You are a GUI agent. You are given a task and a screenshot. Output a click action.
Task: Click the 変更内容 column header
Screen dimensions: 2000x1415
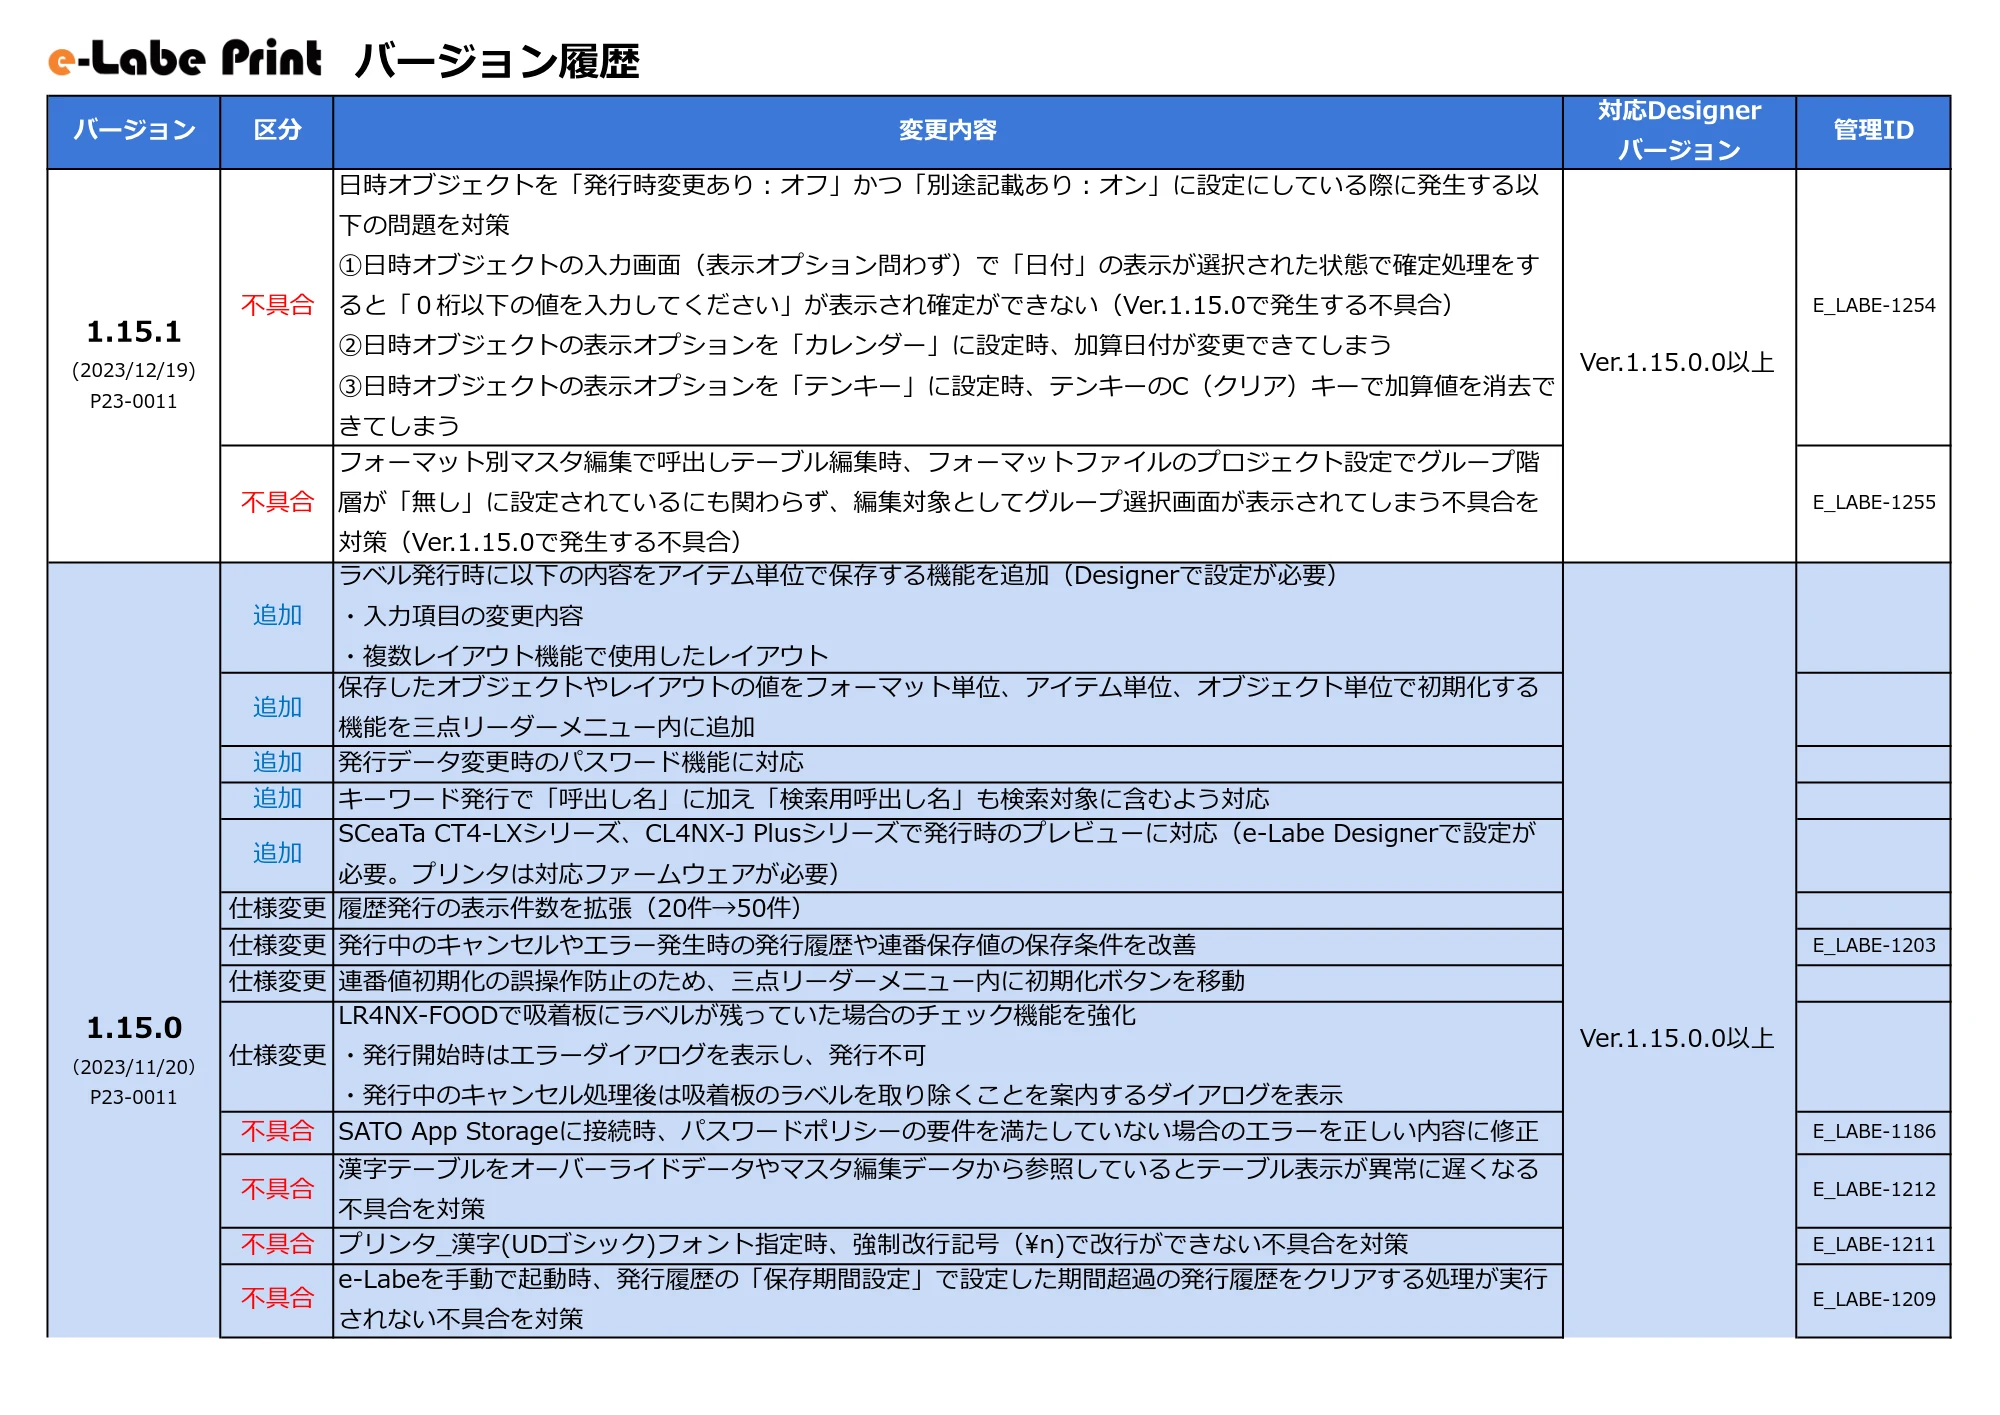tap(947, 131)
